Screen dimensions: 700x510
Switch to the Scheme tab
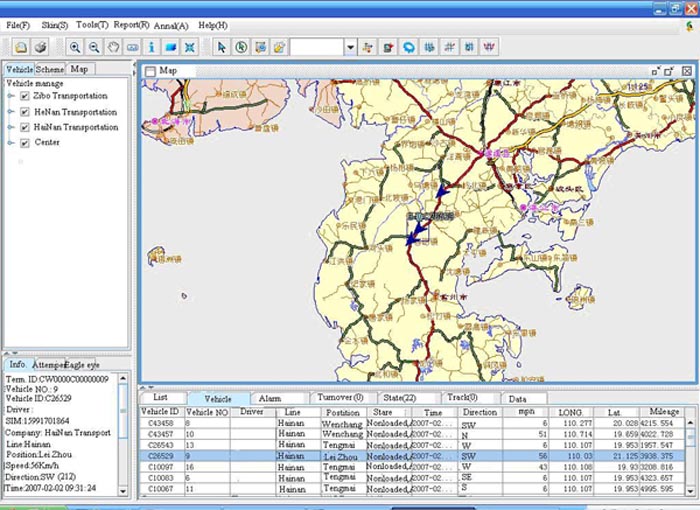pyautogui.click(x=50, y=69)
